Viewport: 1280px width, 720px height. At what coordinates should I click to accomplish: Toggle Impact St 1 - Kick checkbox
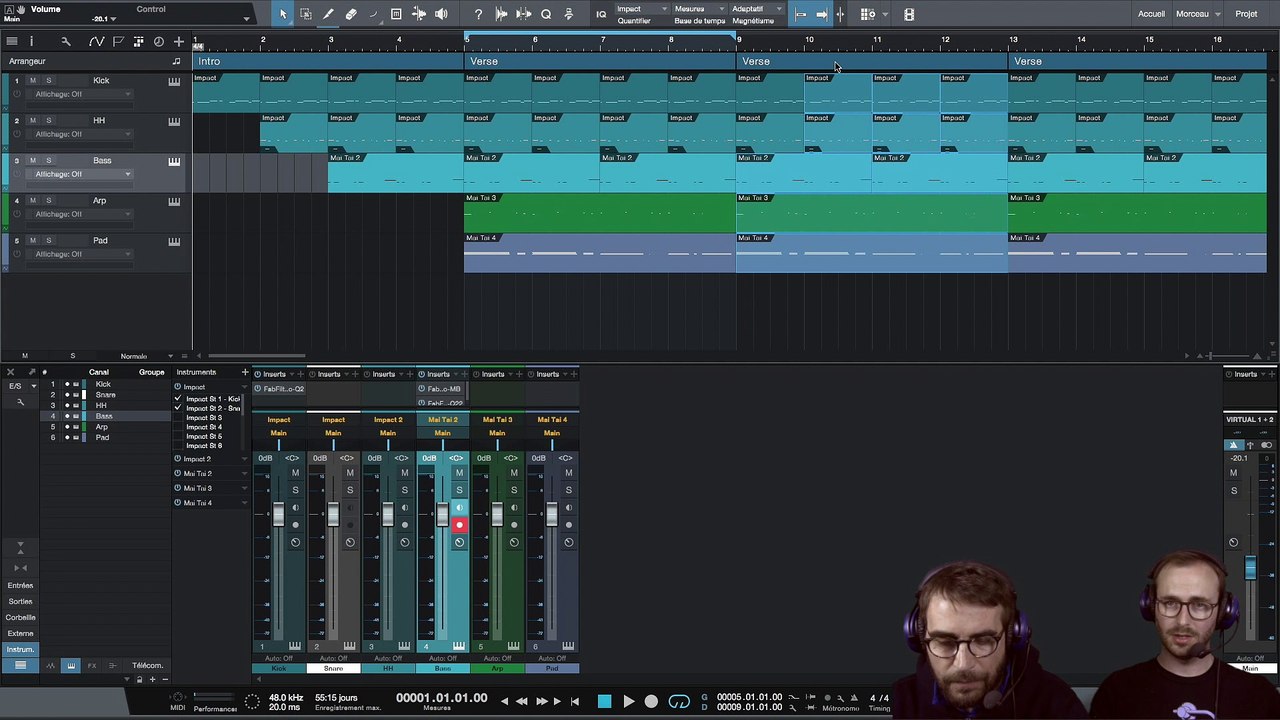click(x=178, y=399)
